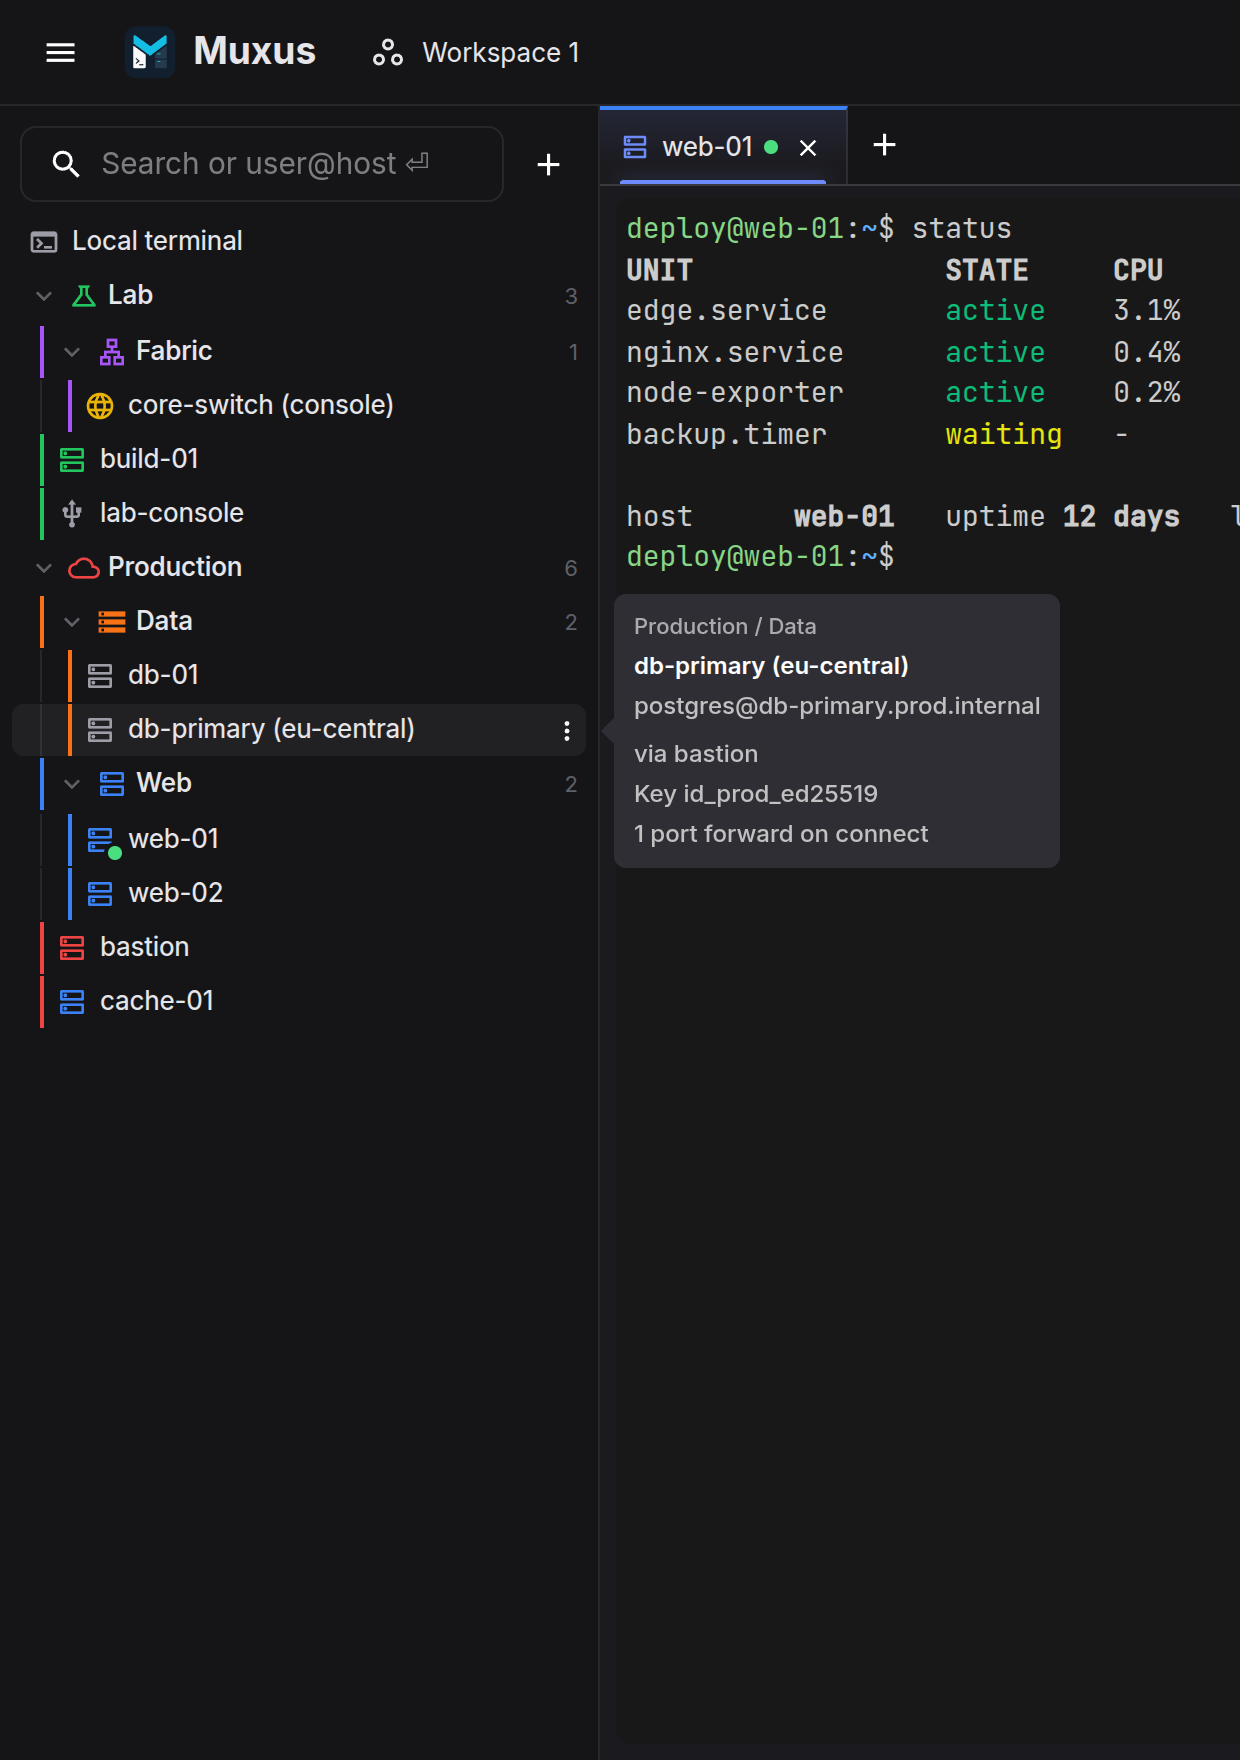Click Key id_prod_ed25519 in tooltip
The width and height of the screenshot is (1240, 1760).
pos(756,794)
